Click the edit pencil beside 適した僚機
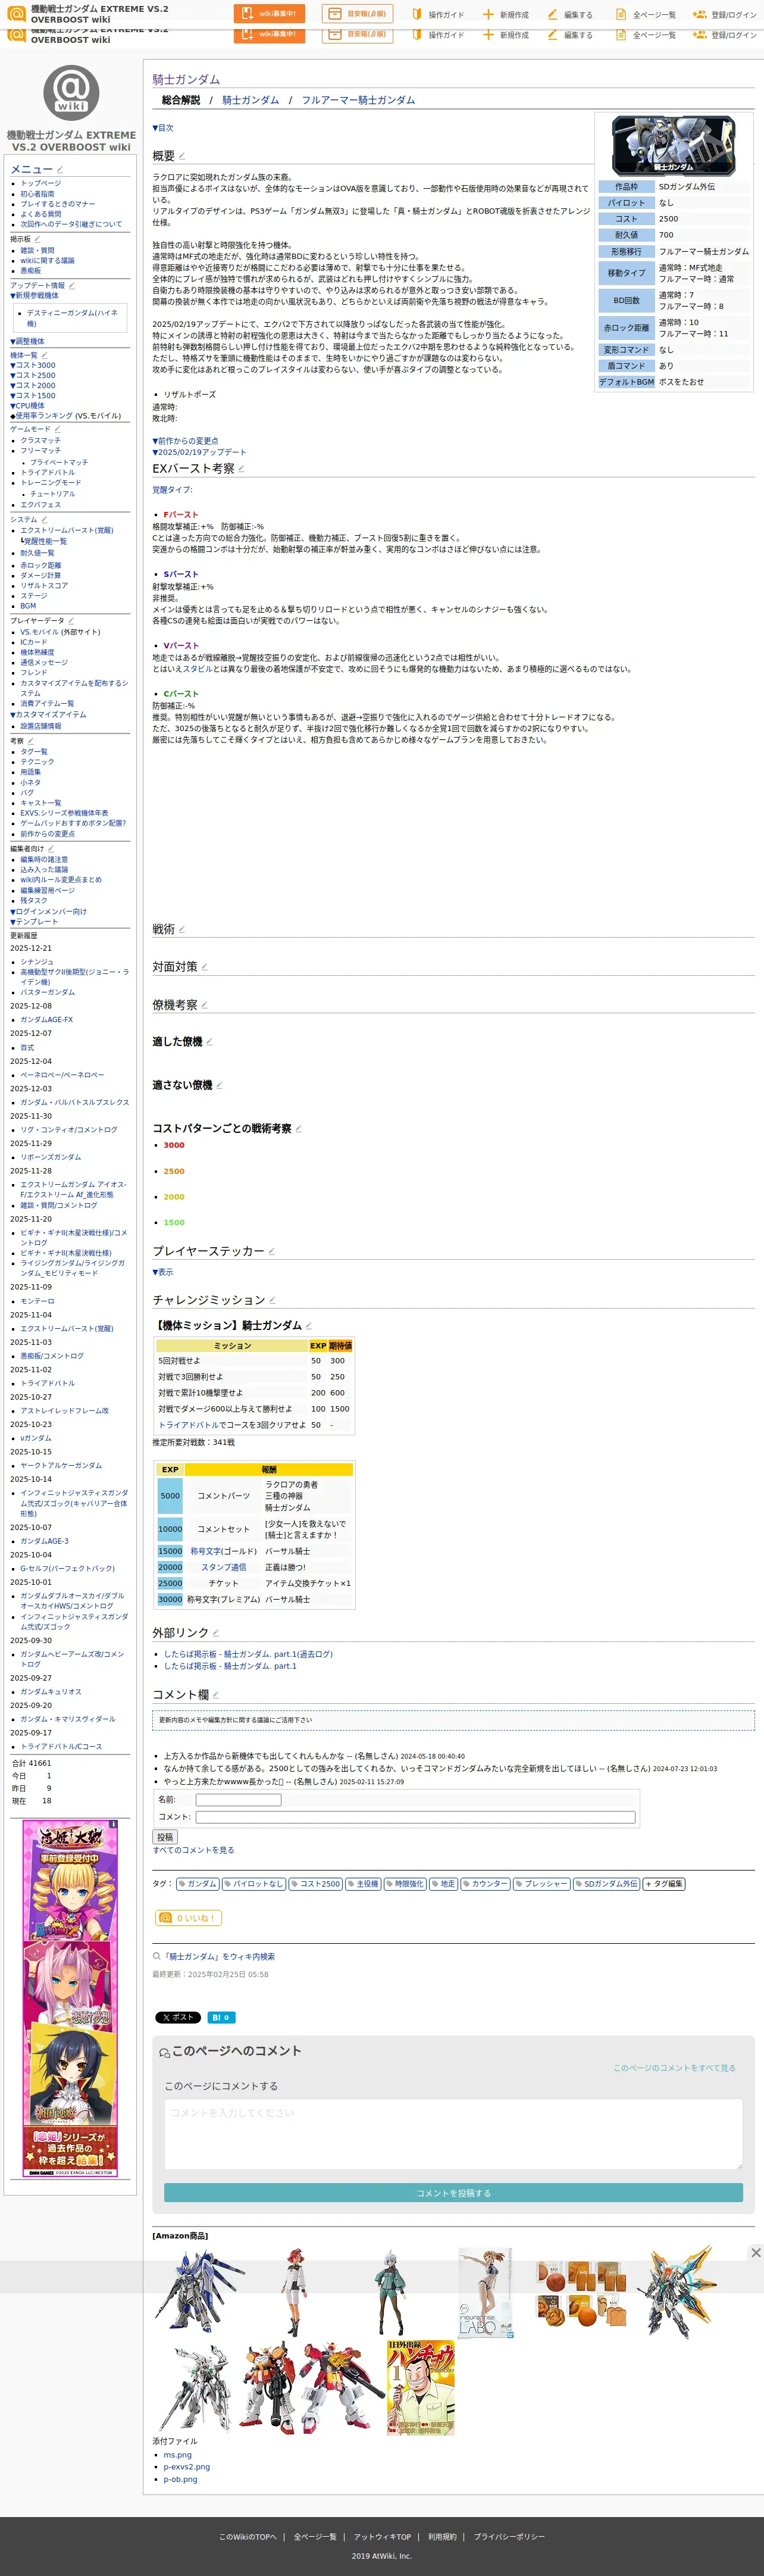 [209, 1042]
